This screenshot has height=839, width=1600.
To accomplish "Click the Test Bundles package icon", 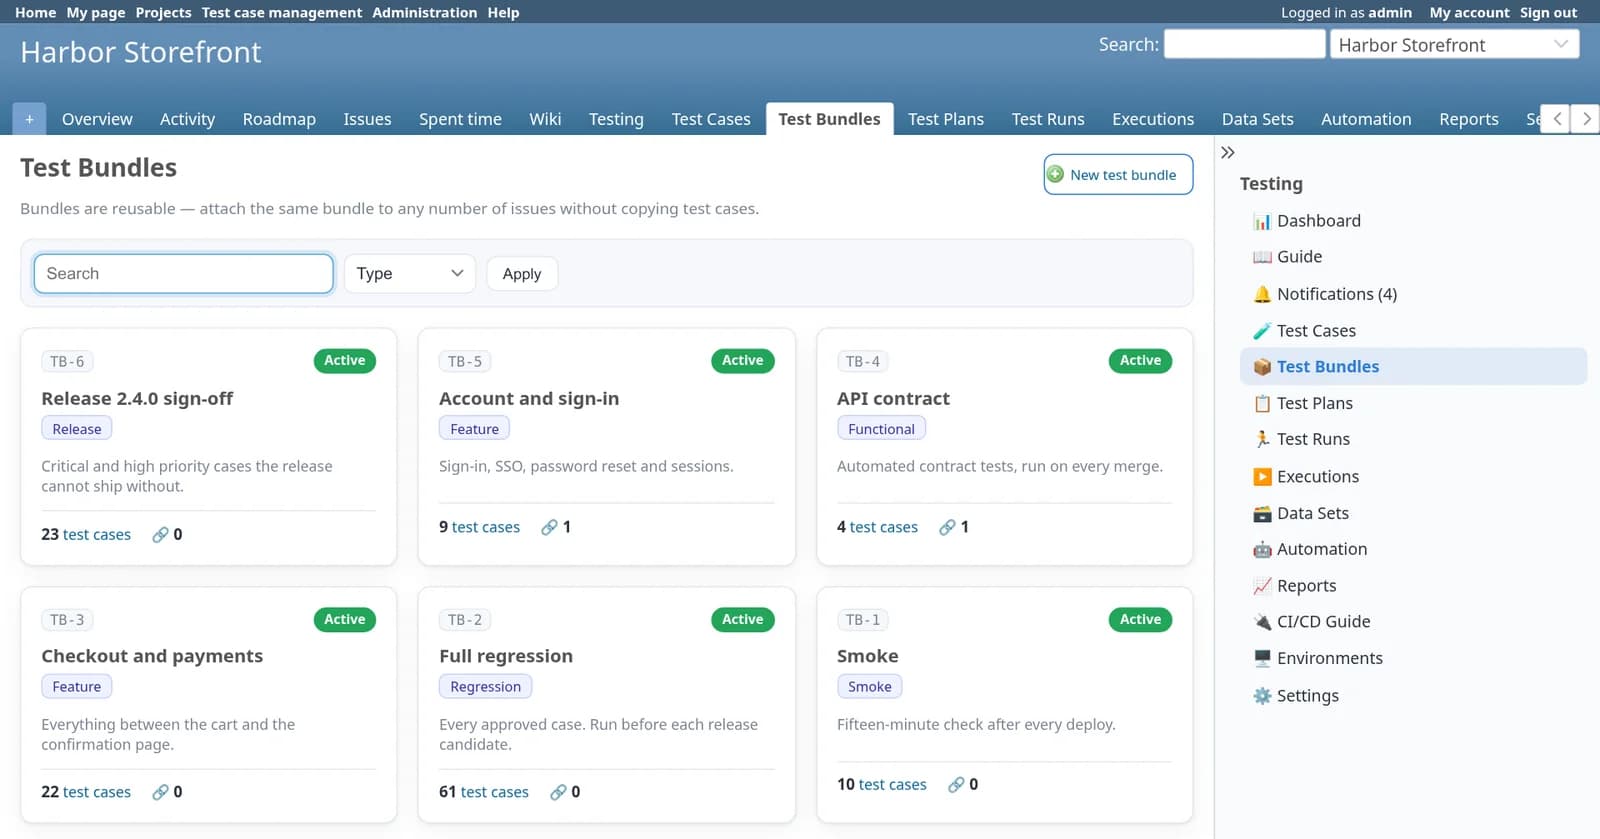I will pyautogui.click(x=1262, y=367).
